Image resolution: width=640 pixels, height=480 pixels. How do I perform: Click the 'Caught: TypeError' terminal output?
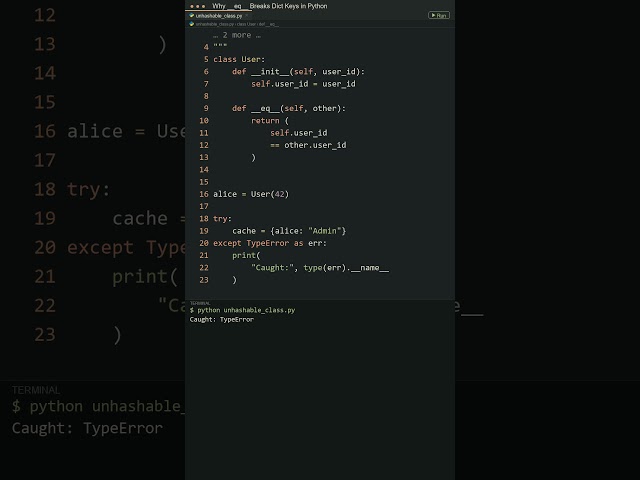pyautogui.click(x=222, y=320)
